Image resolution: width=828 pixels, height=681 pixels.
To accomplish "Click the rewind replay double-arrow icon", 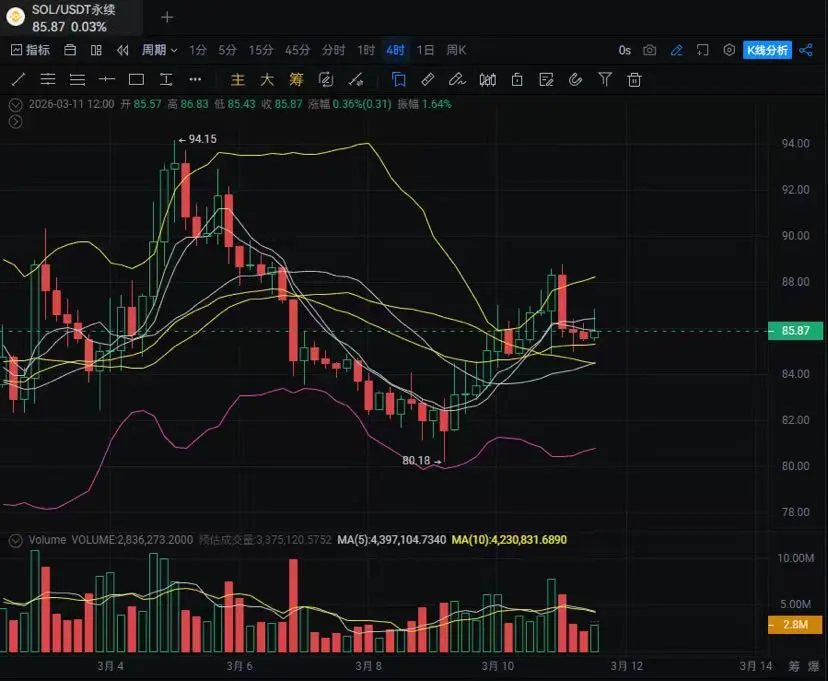I will [x=123, y=50].
